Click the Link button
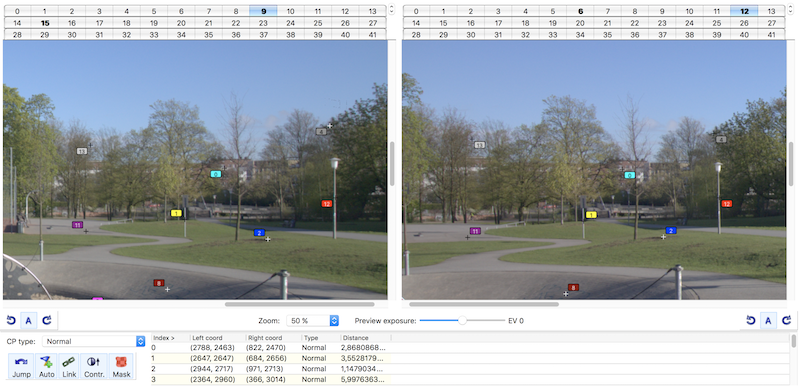 69,367
